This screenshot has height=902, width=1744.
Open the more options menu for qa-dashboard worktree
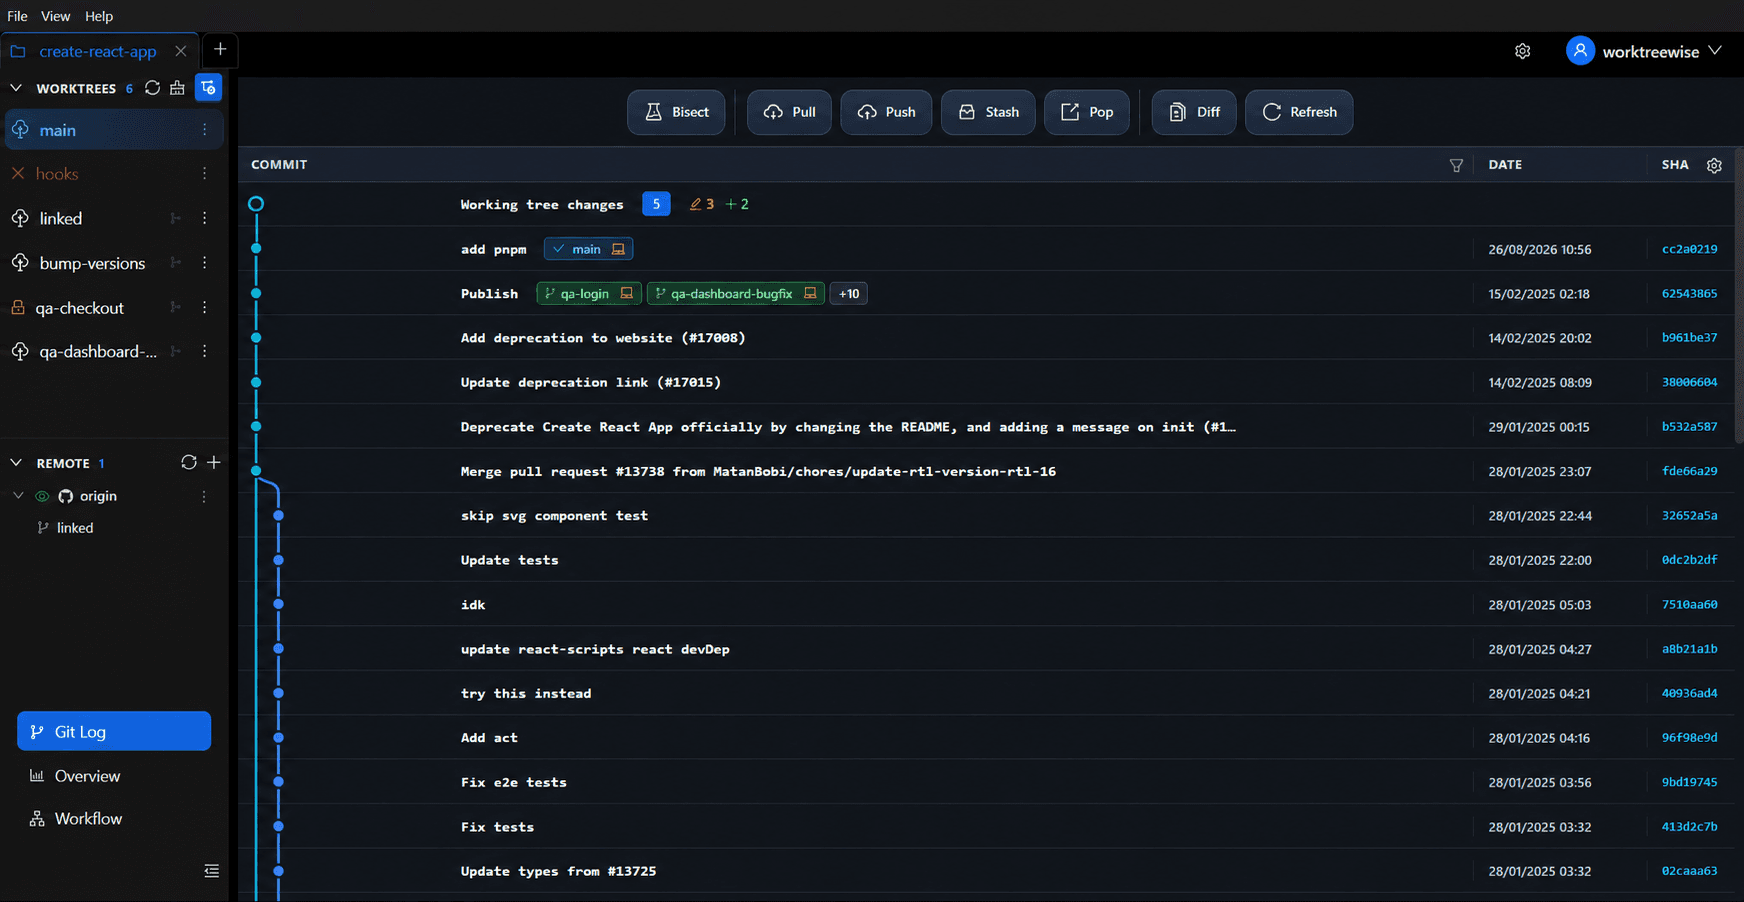pyautogui.click(x=204, y=351)
